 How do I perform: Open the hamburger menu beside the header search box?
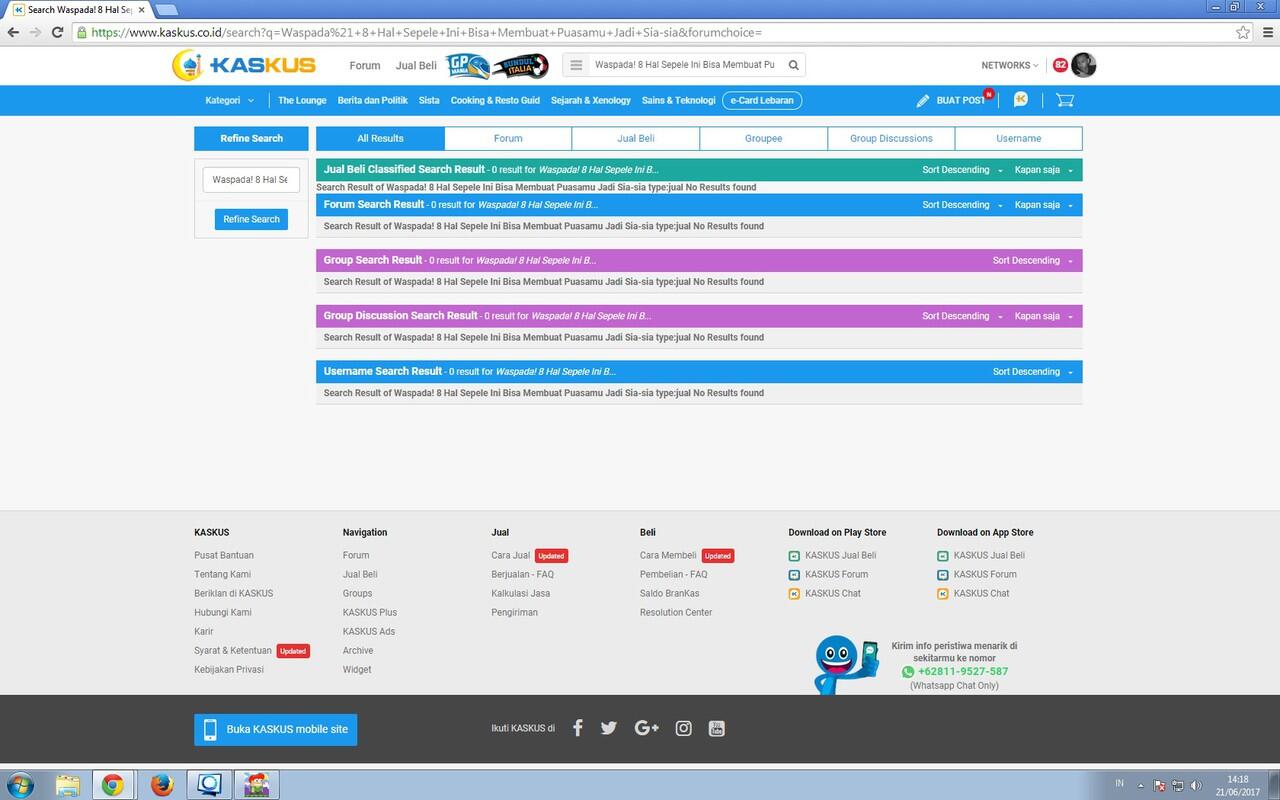576,65
